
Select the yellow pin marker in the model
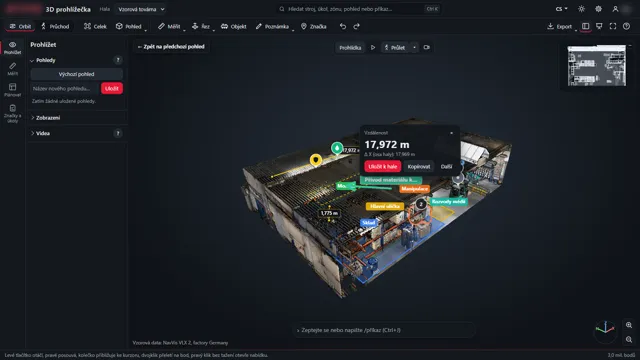[316, 160]
